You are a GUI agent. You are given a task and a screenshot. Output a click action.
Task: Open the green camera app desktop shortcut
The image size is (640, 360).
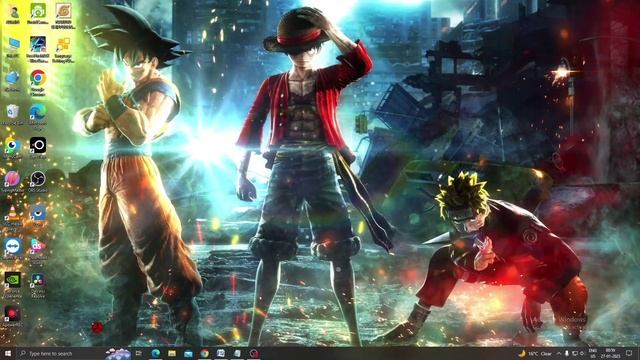point(38,13)
